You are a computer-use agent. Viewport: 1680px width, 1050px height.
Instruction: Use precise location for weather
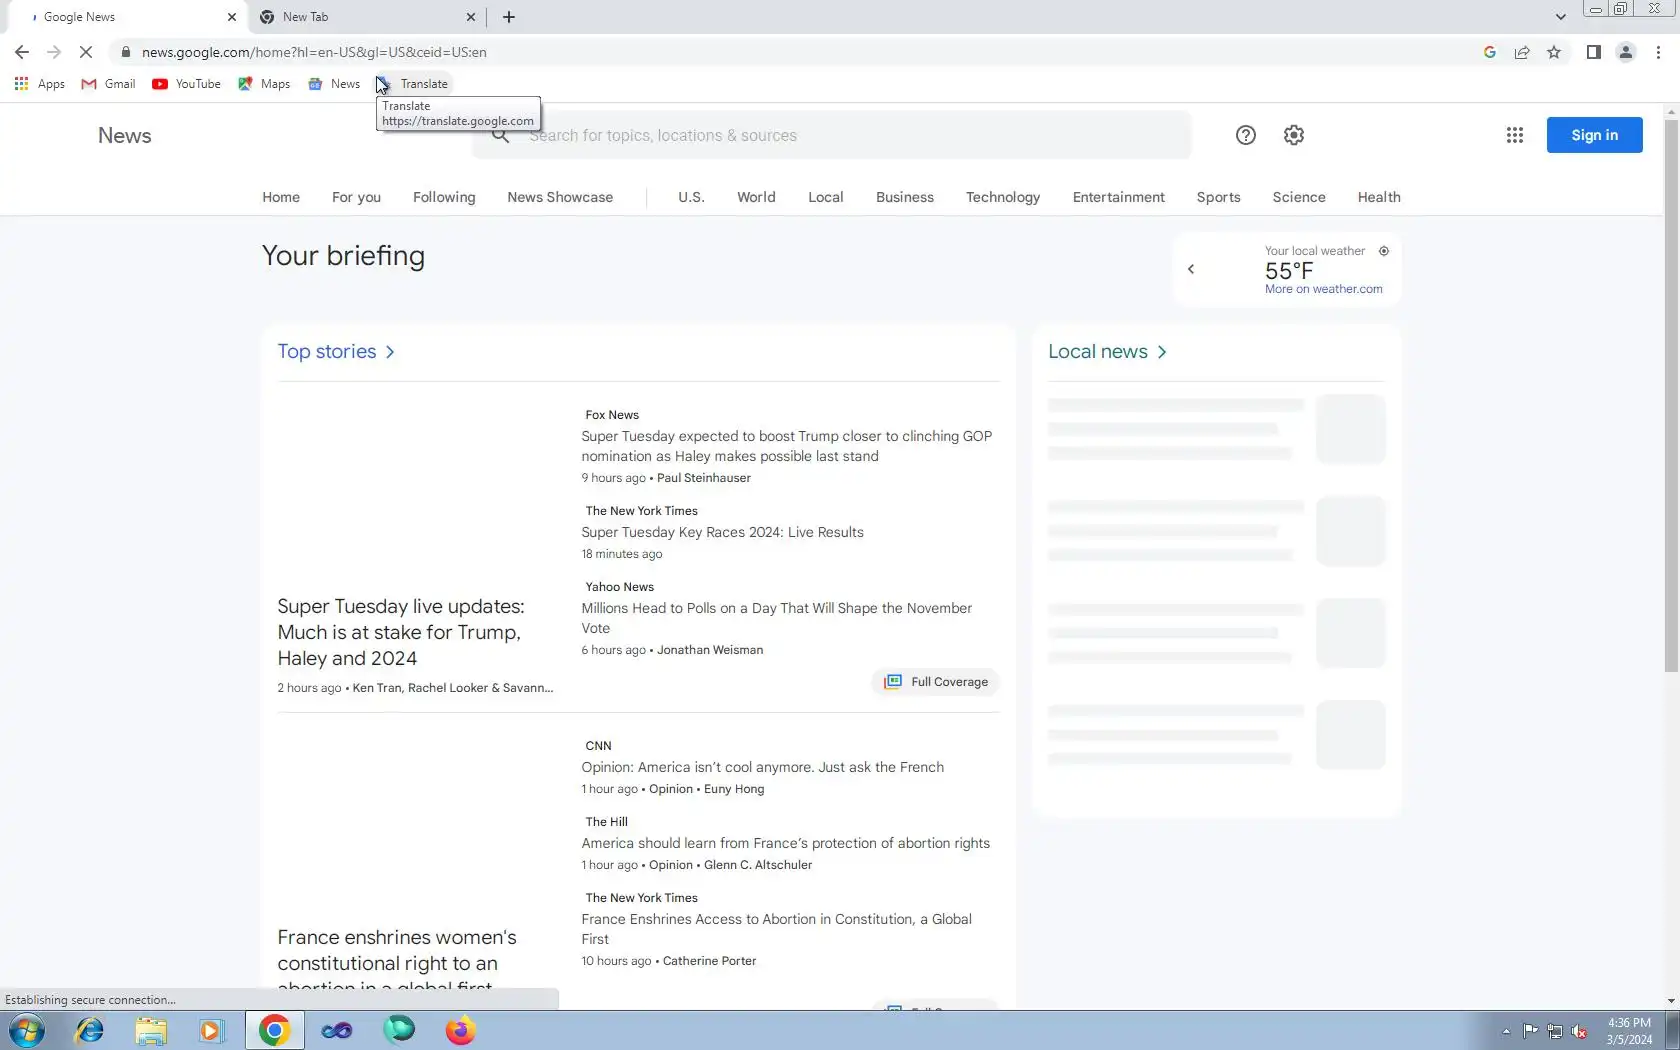pyautogui.click(x=1384, y=251)
